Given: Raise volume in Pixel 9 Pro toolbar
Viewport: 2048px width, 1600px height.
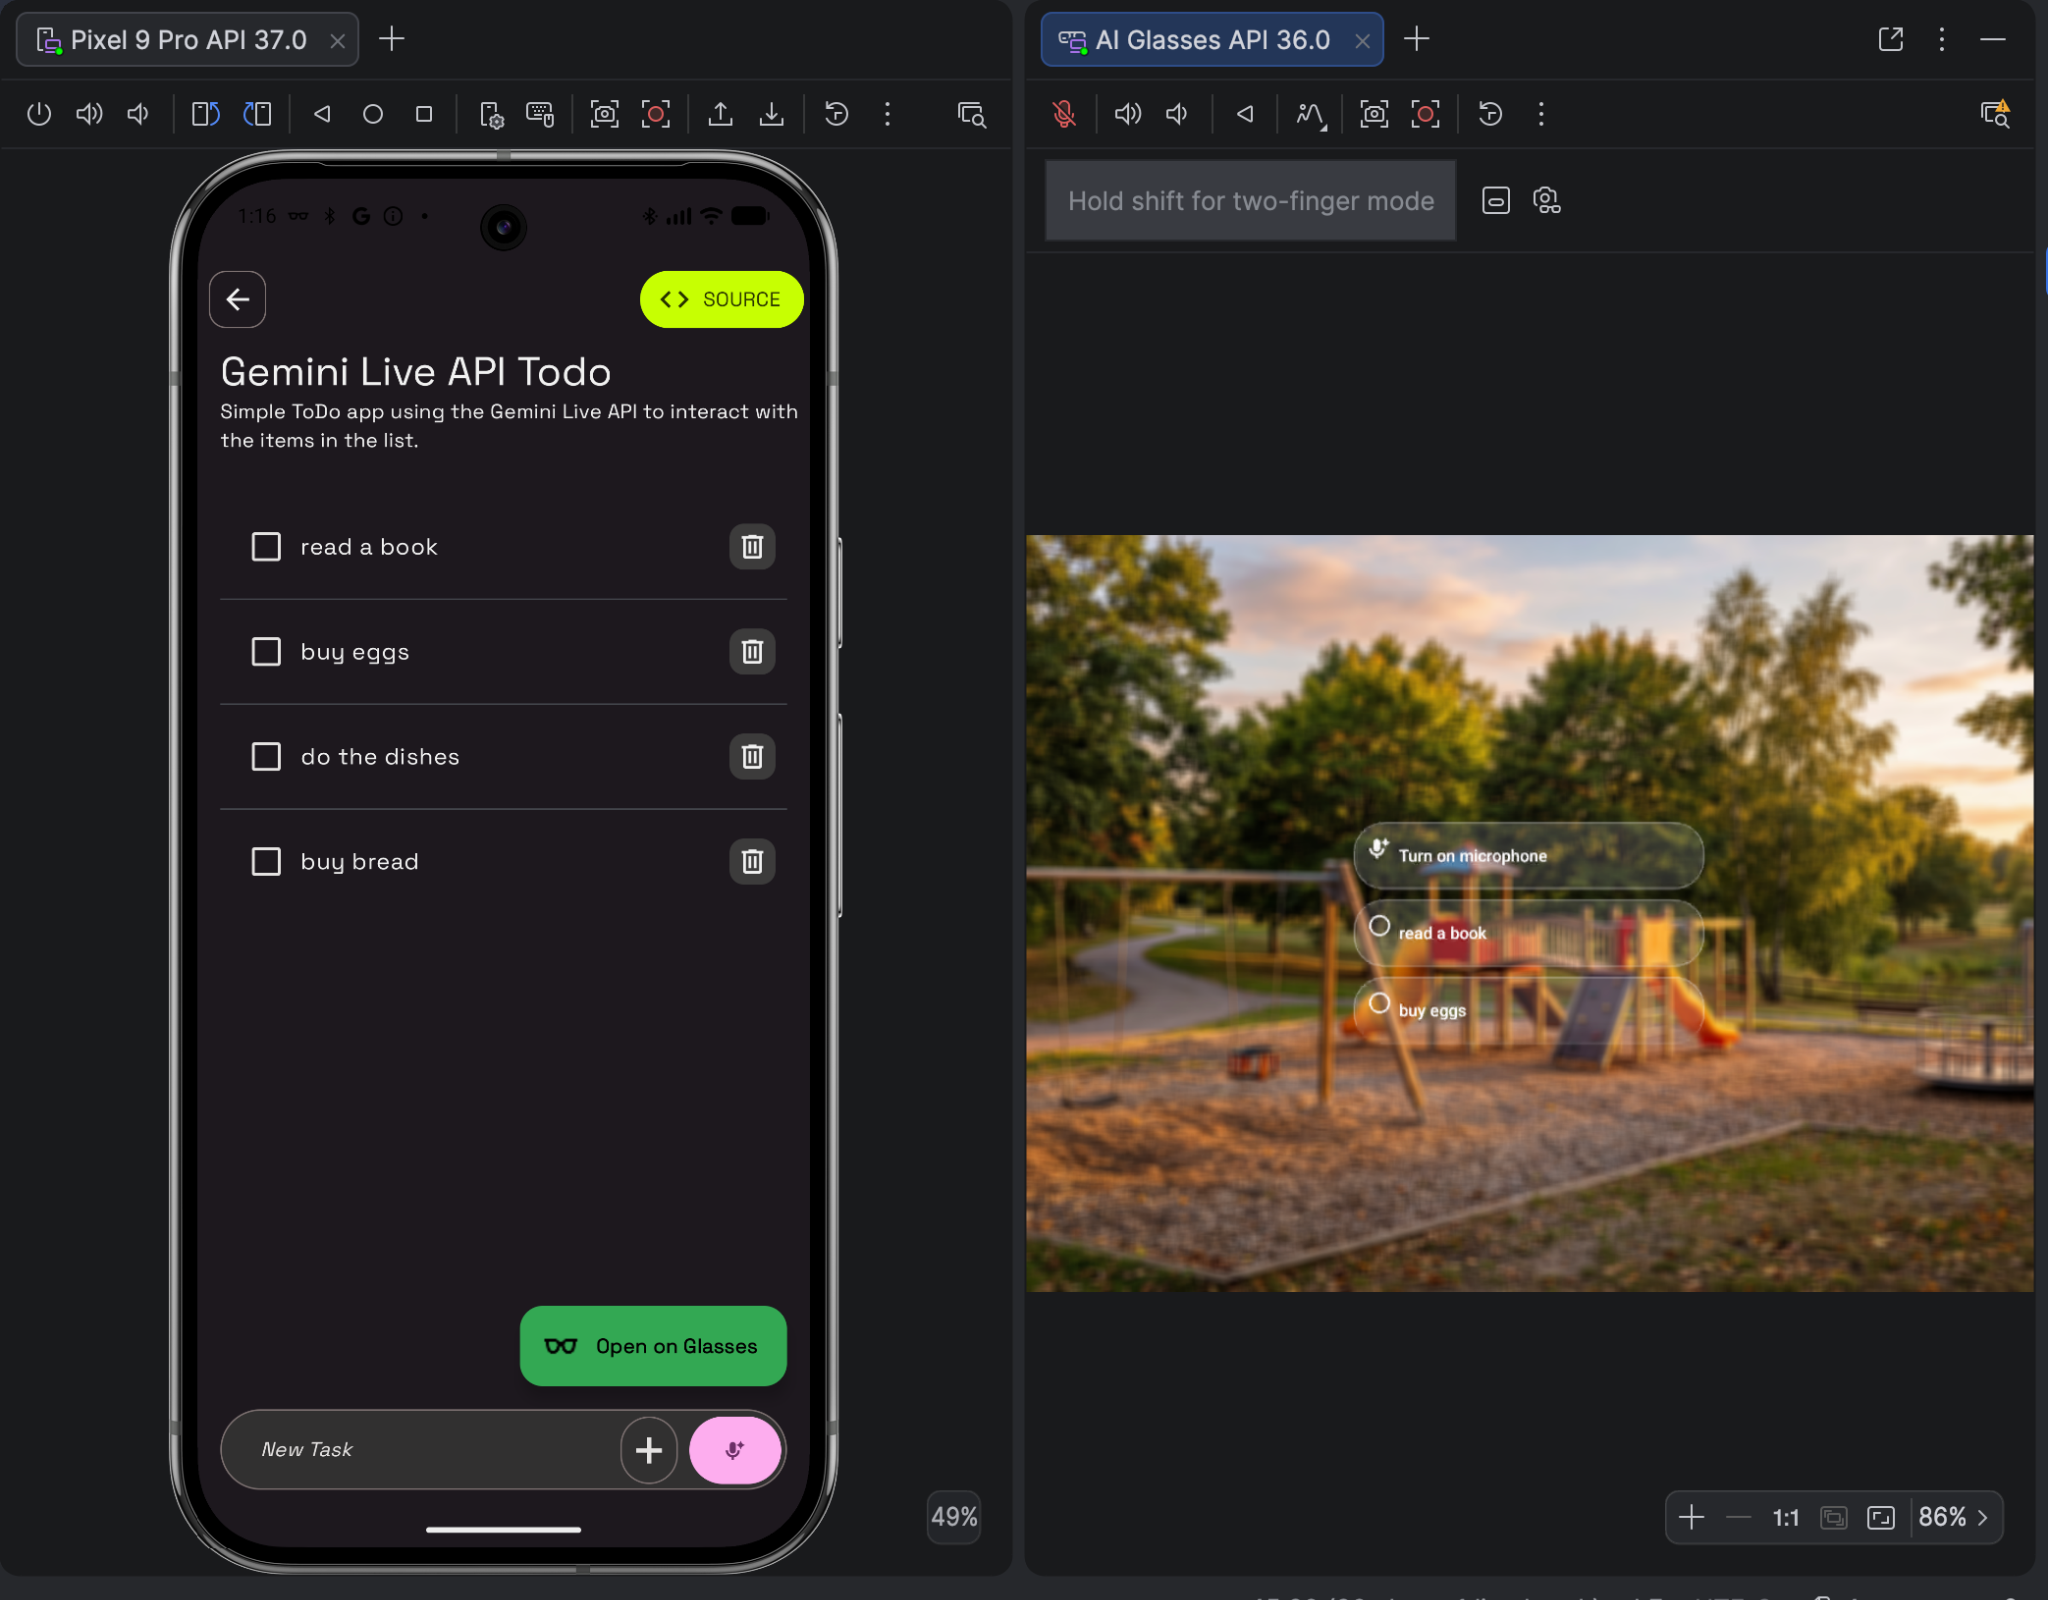Looking at the screenshot, I should pyautogui.click(x=89, y=114).
